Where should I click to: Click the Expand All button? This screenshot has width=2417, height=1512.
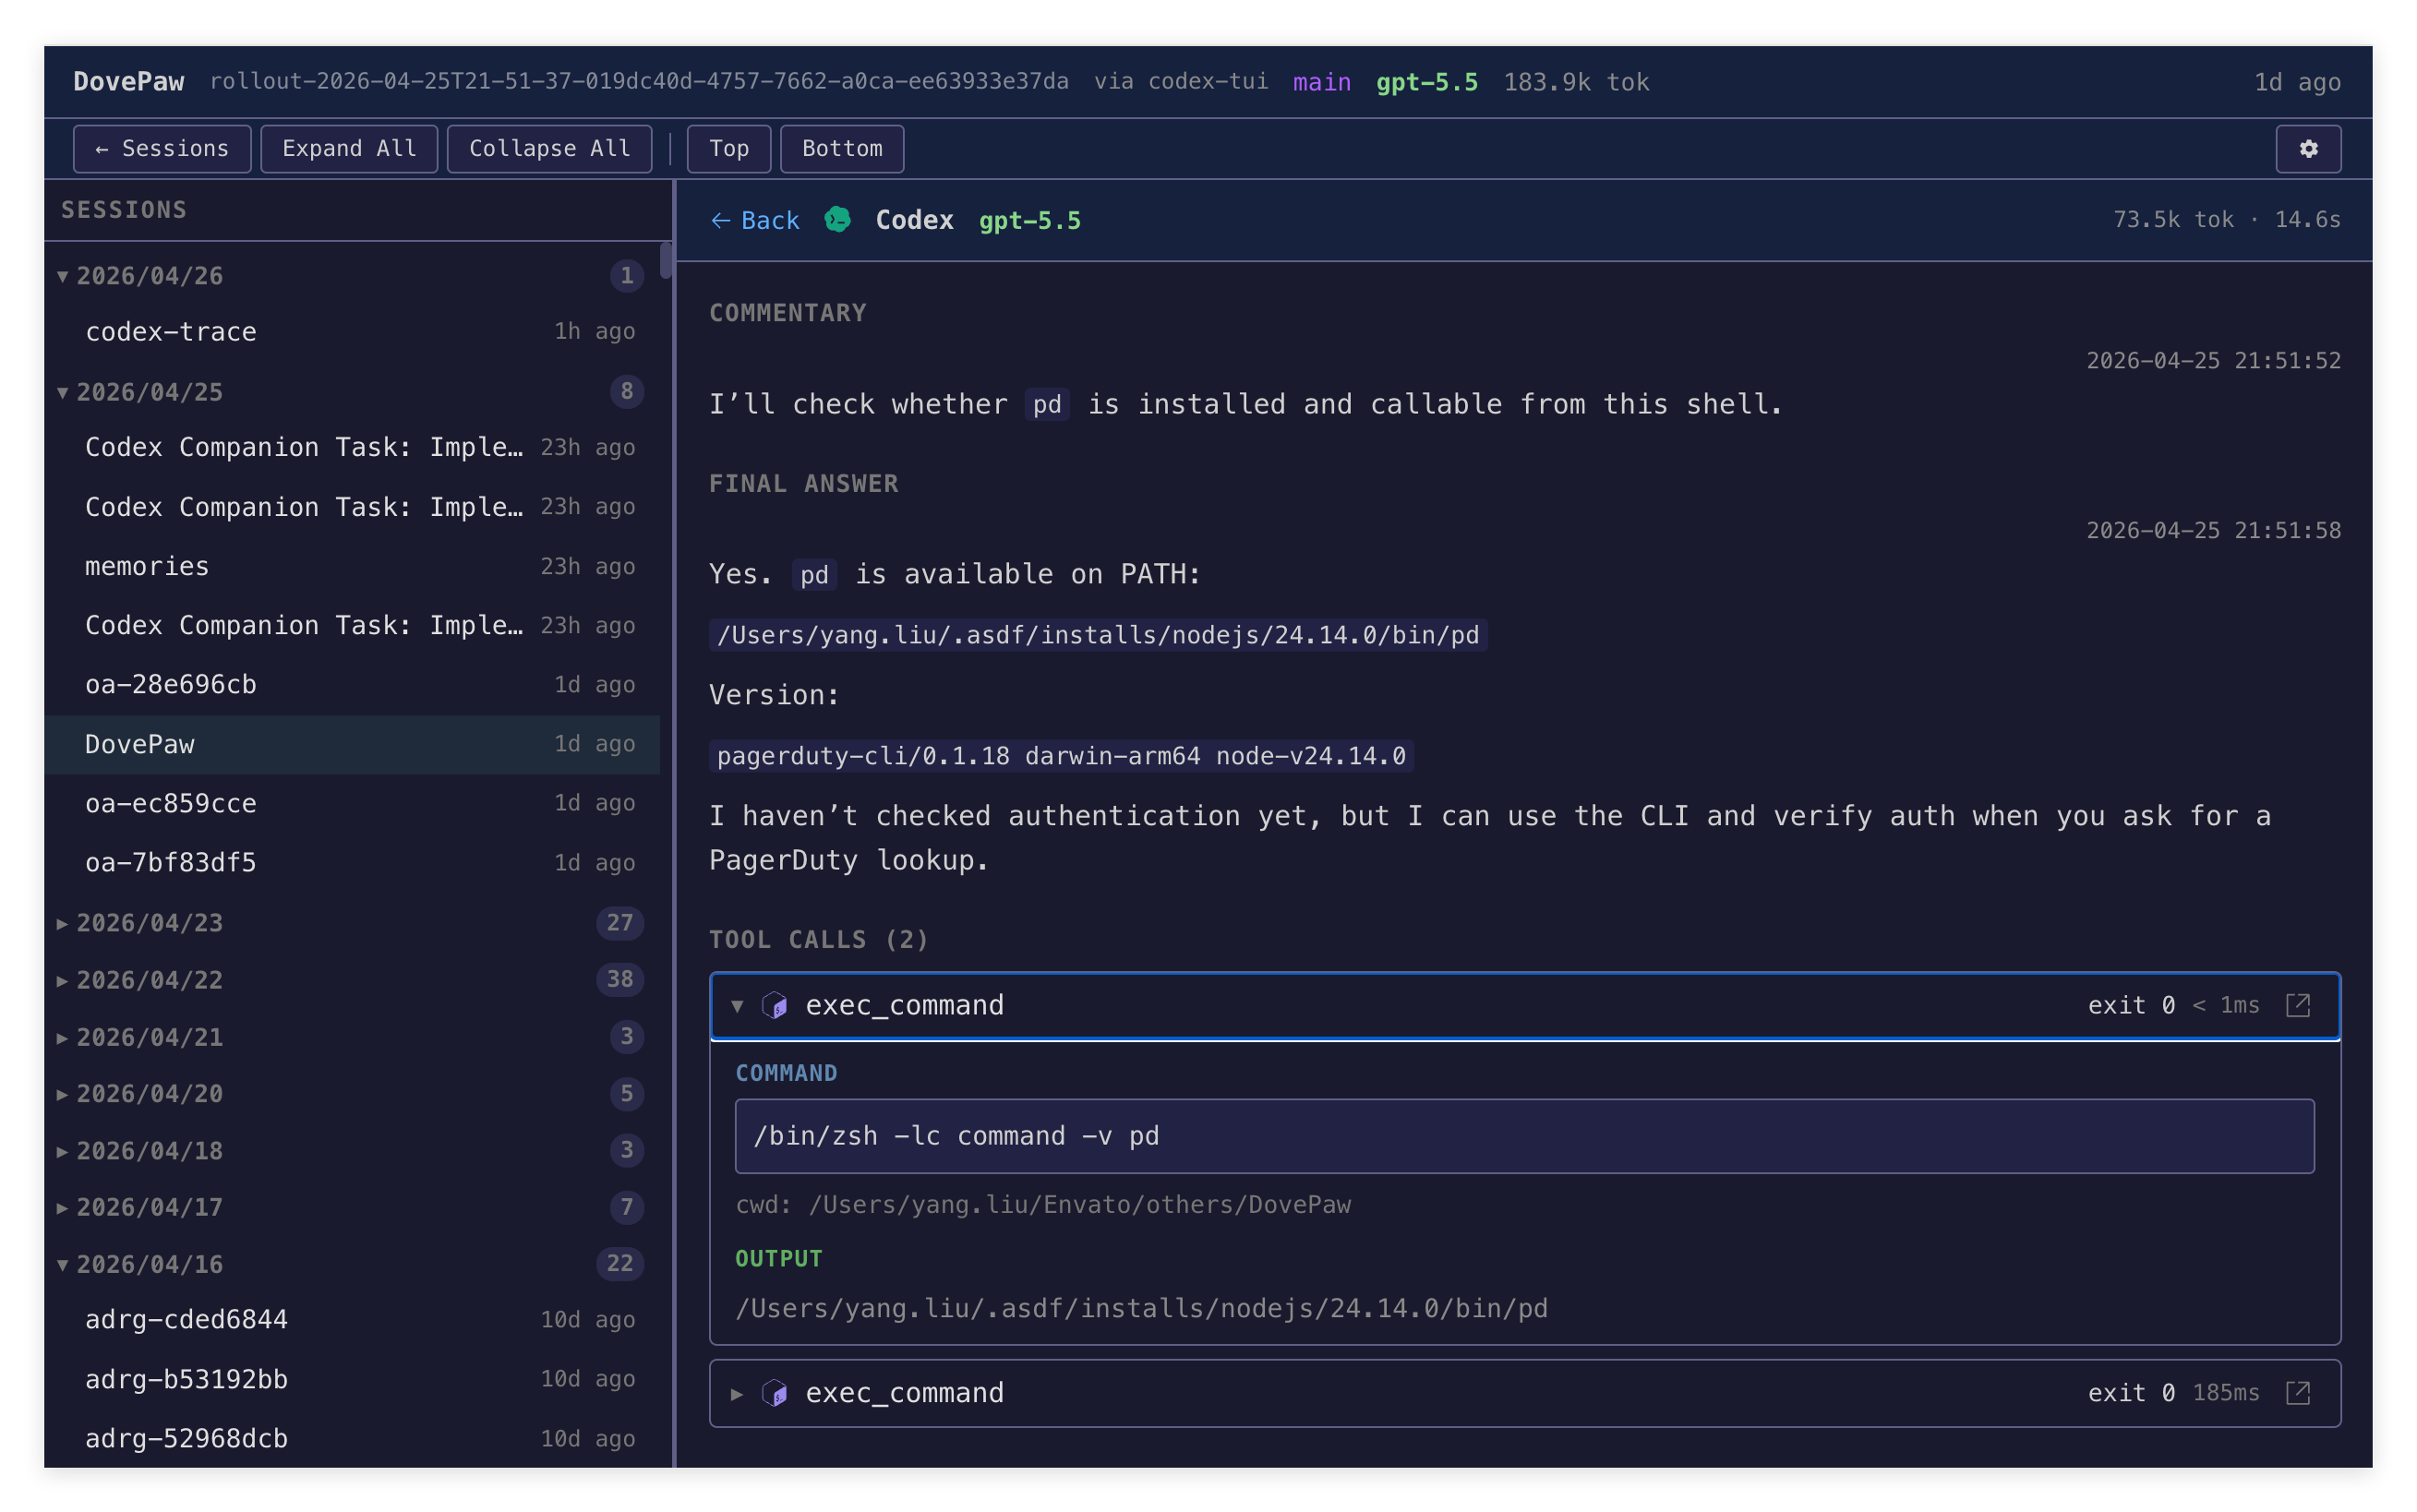coord(349,148)
